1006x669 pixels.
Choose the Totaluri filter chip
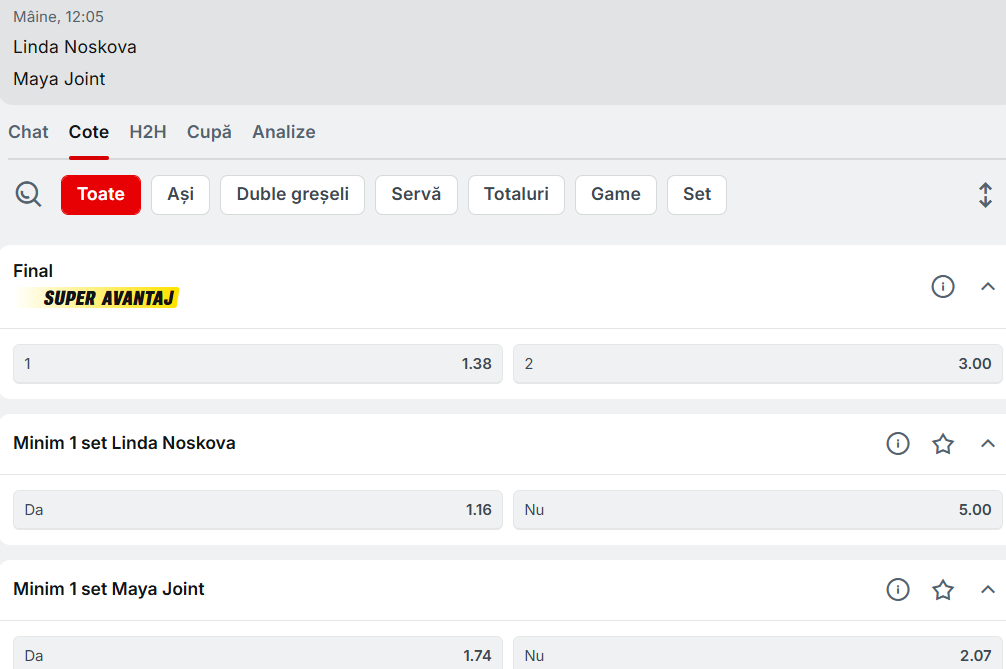click(x=516, y=194)
